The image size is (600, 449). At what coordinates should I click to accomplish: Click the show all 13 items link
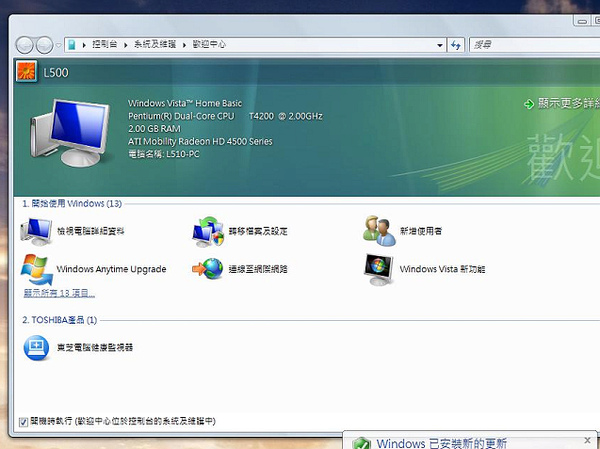59,294
